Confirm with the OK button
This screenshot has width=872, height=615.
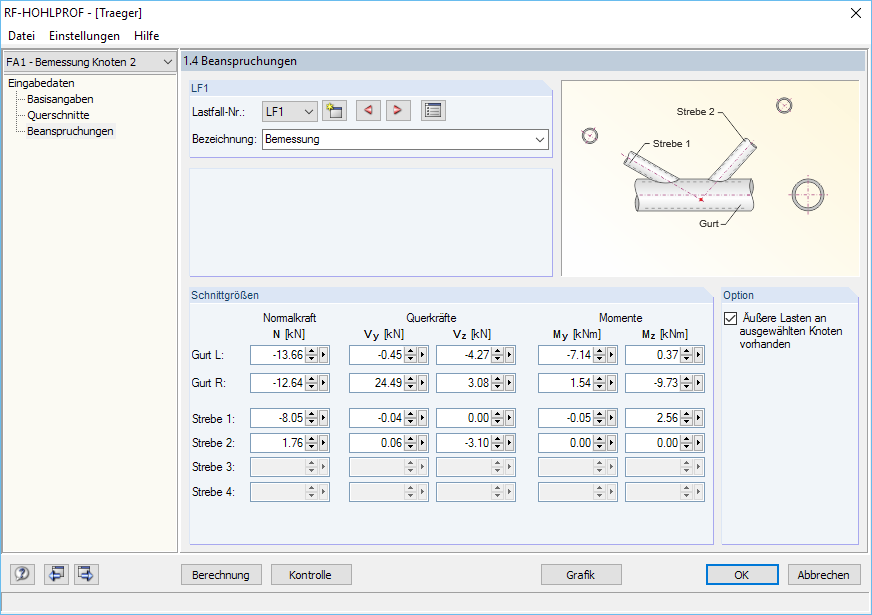point(742,575)
